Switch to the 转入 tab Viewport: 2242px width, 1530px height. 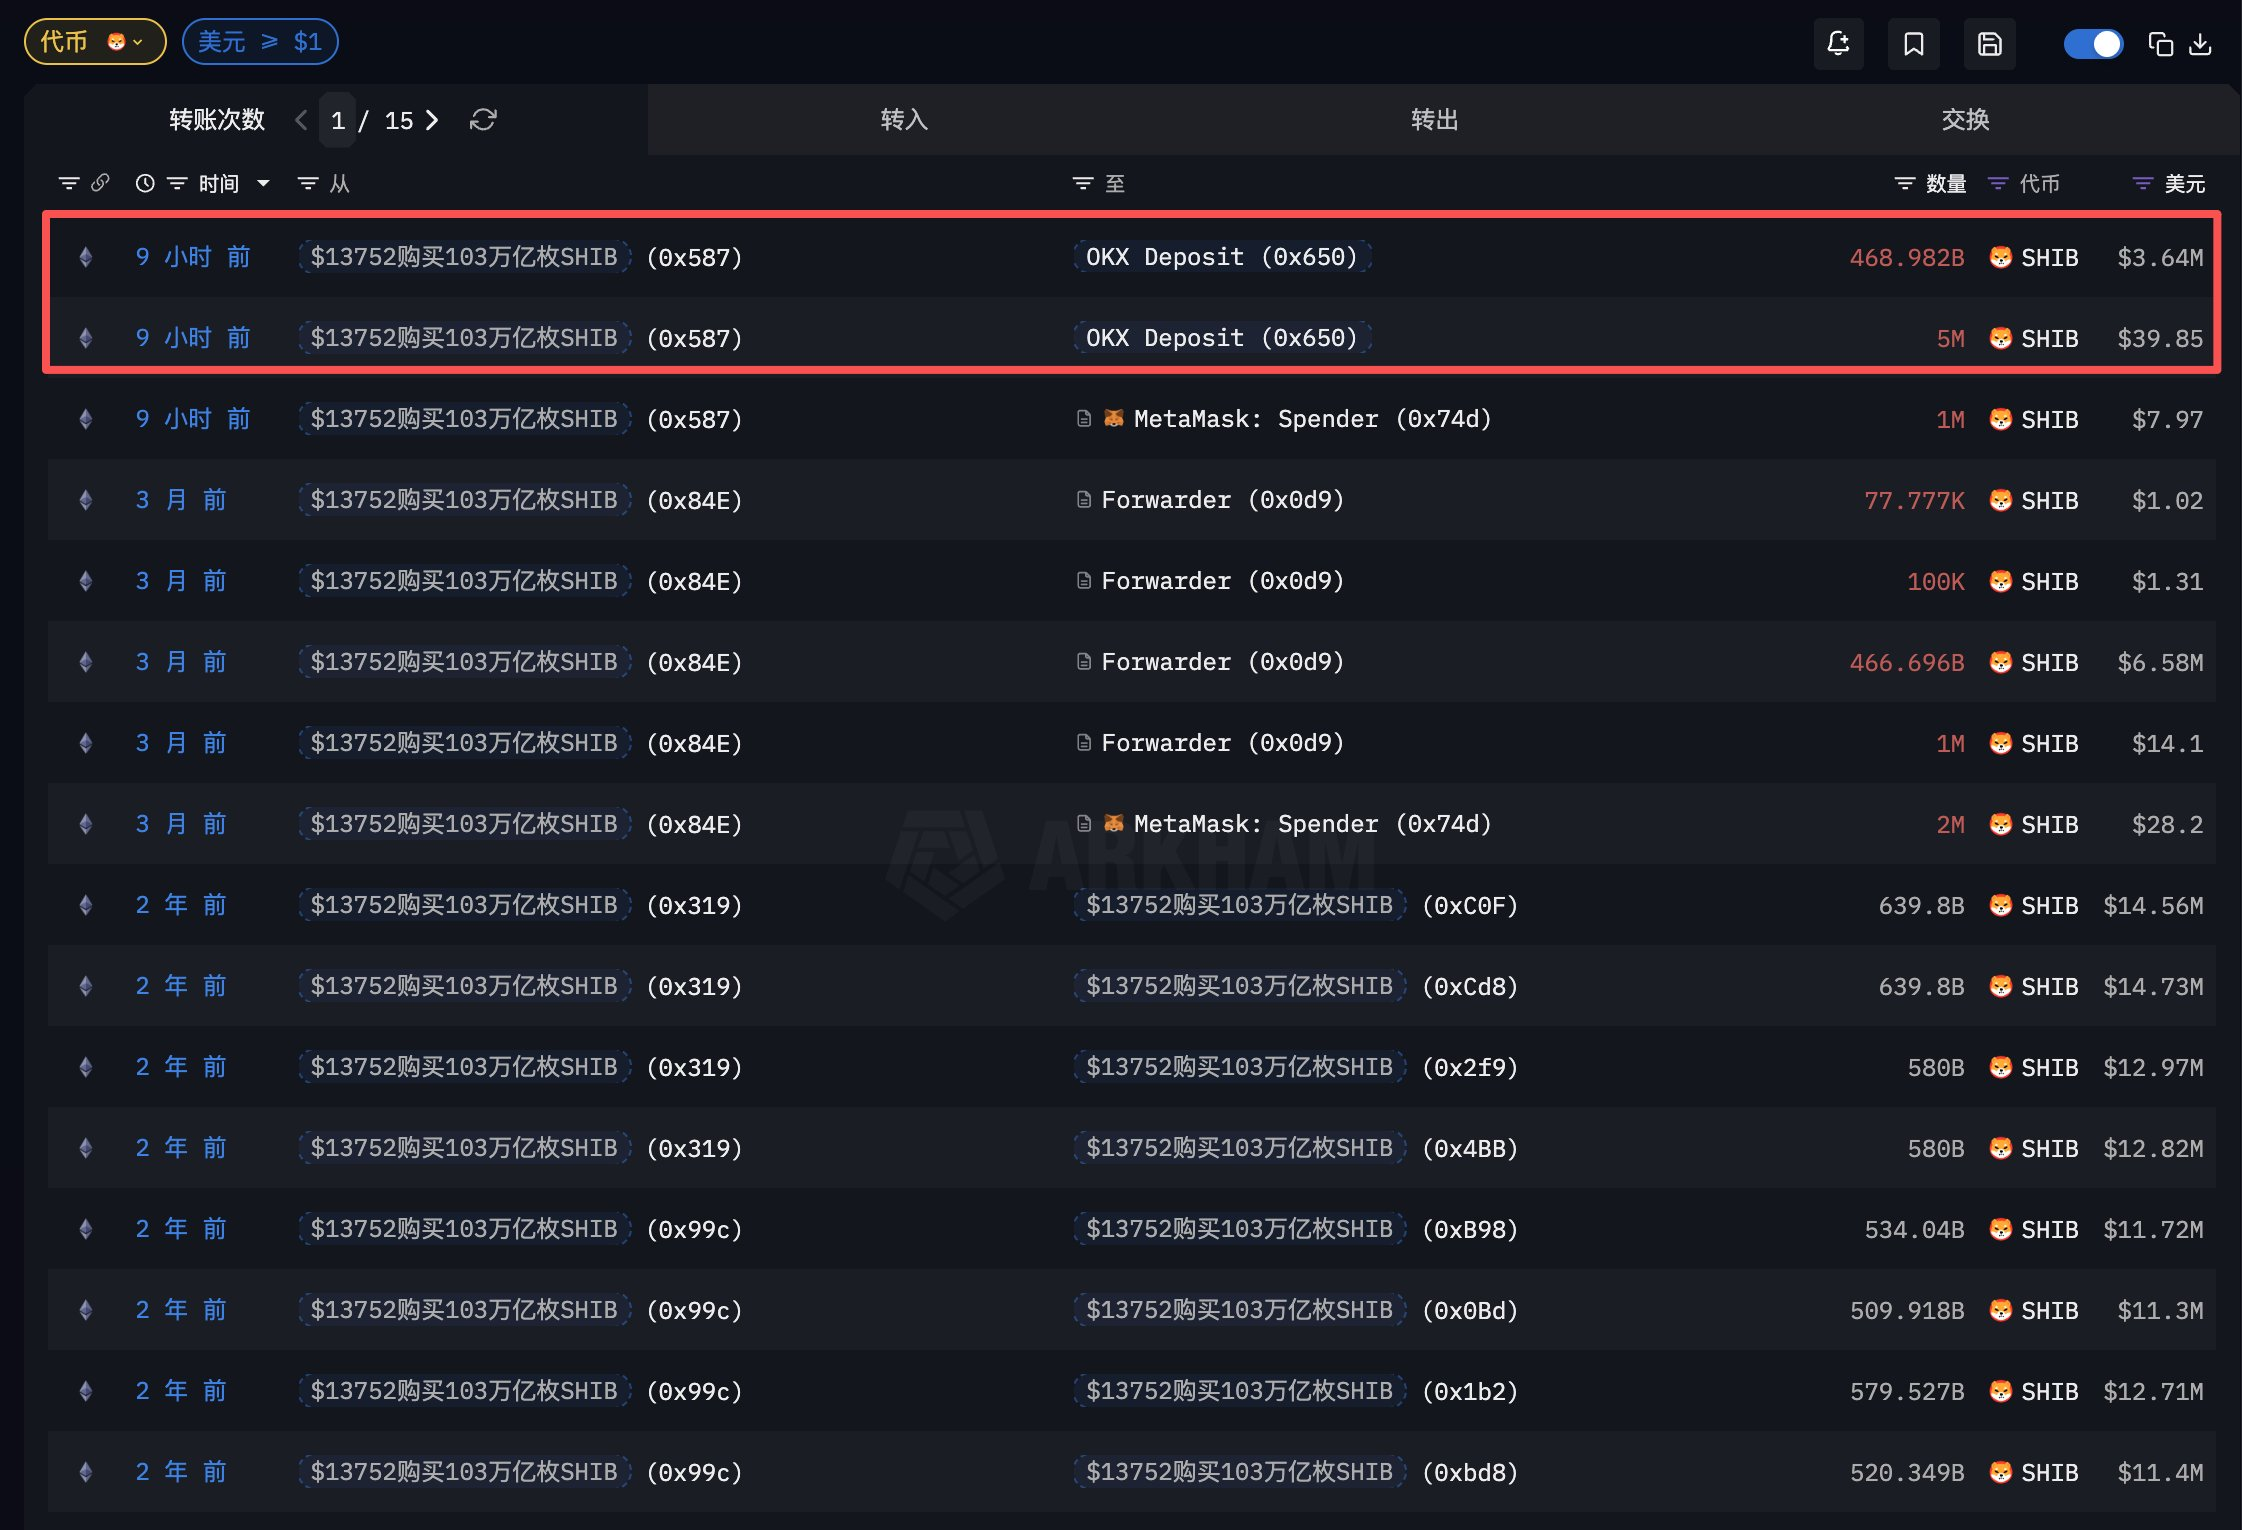(x=903, y=120)
